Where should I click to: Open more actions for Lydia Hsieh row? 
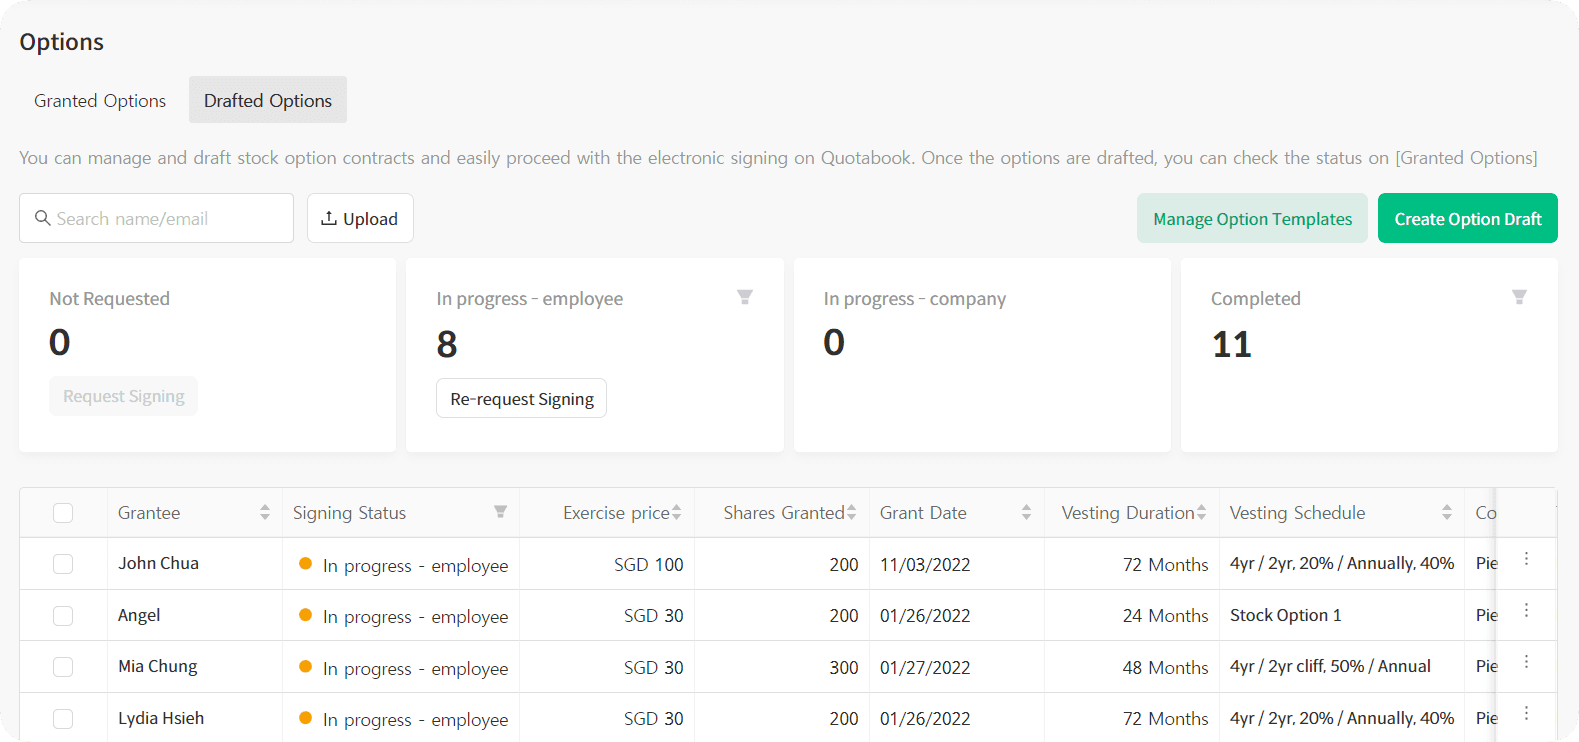pyautogui.click(x=1526, y=713)
